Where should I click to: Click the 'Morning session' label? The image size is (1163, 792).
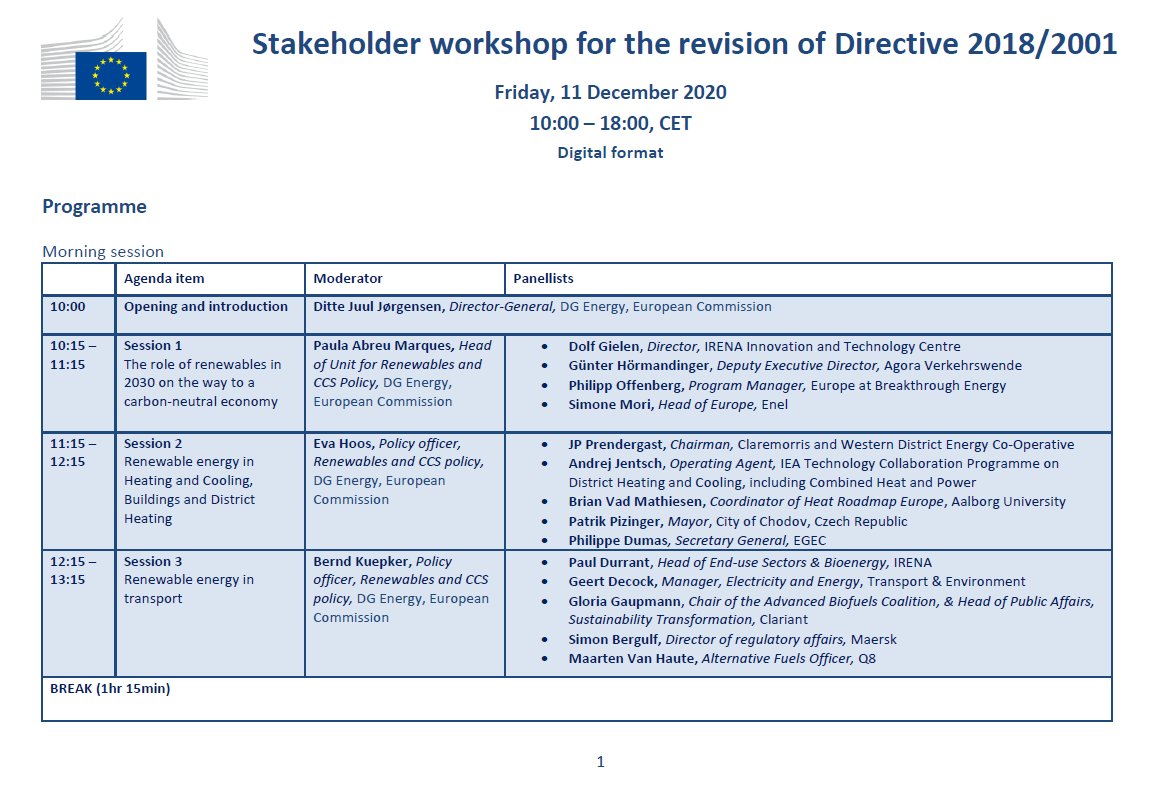103,251
